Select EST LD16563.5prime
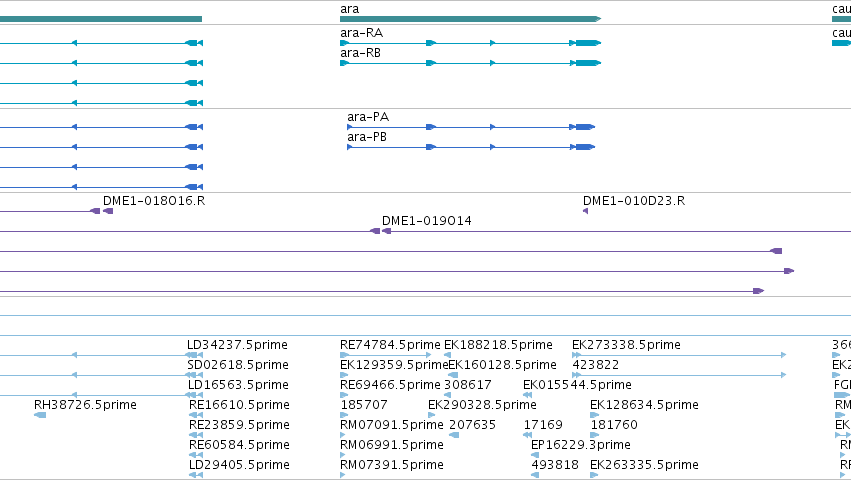Viewport: 851px width, 480px height. point(238,385)
